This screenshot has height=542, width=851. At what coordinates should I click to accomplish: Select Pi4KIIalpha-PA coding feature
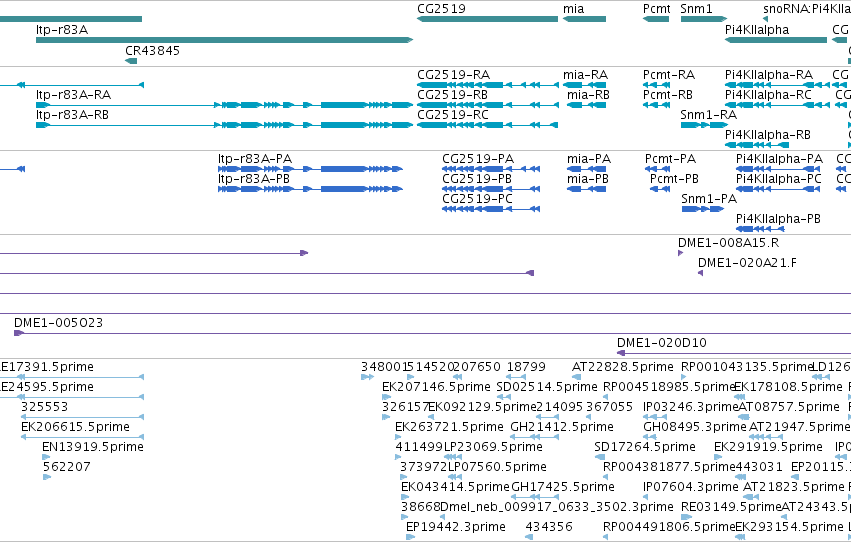(x=778, y=169)
